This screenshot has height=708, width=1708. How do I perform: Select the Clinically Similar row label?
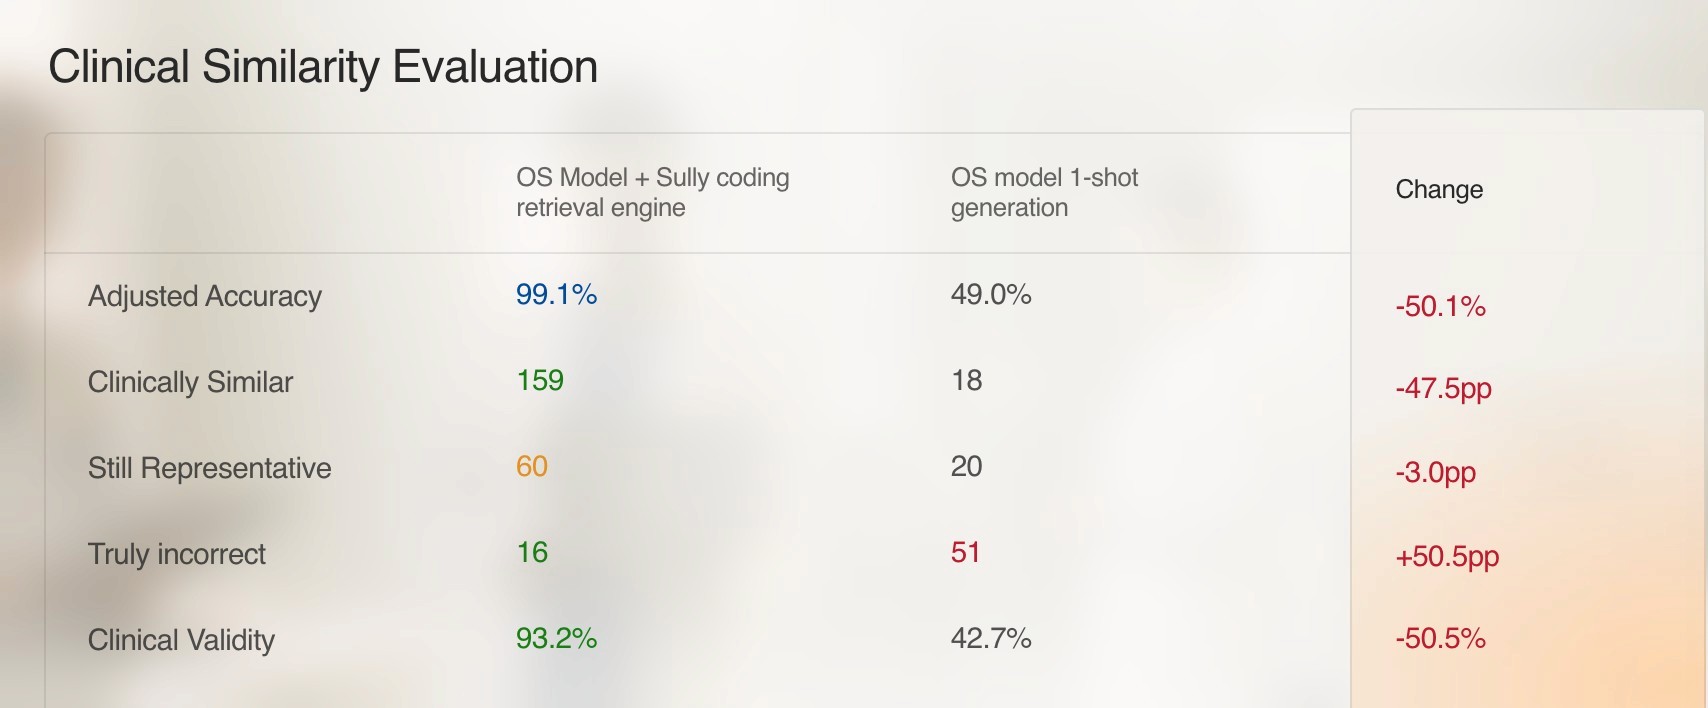click(190, 382)
